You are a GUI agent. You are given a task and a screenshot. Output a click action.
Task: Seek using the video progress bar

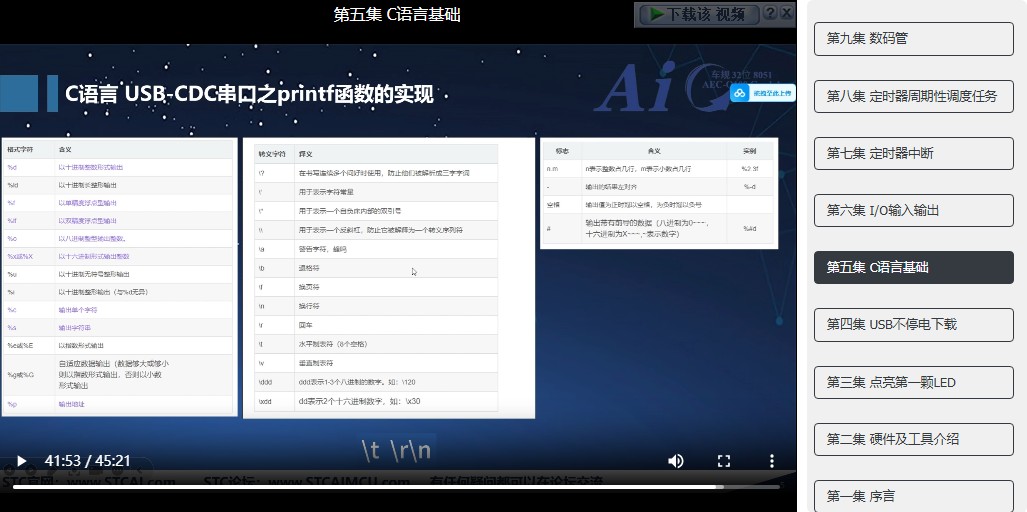pyautogui.click(x=396, y=486)
